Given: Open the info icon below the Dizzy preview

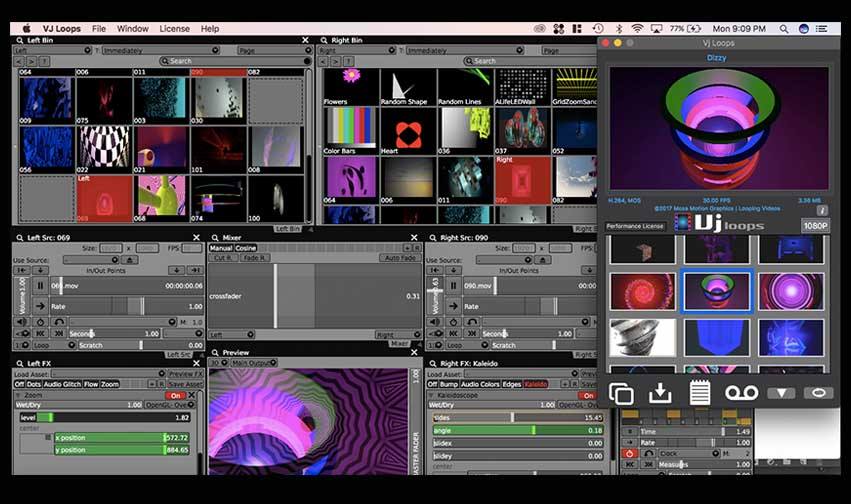Looking at the screenshot, I should (x=822, y=210).
